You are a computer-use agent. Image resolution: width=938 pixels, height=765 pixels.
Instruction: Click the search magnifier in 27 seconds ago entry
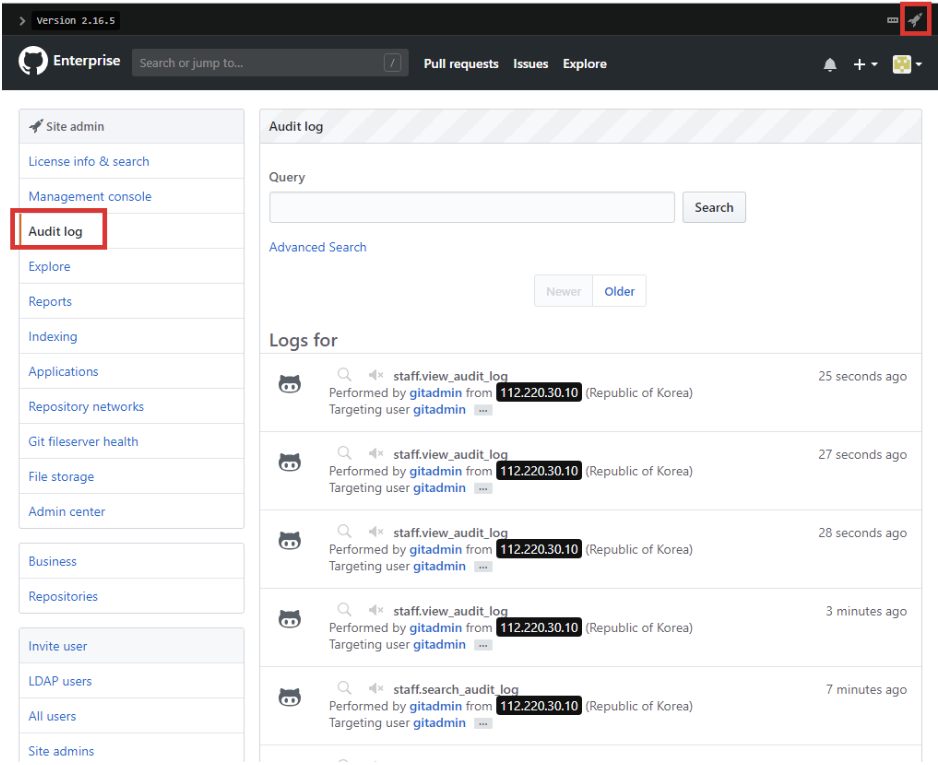(344, 453)
